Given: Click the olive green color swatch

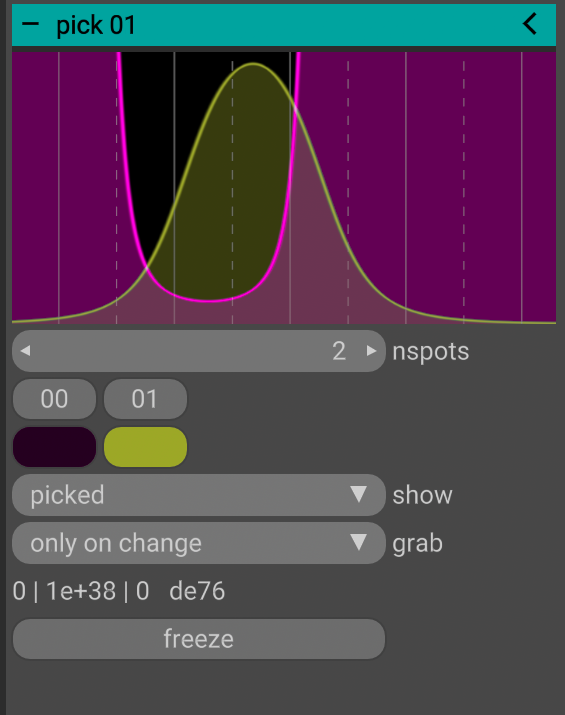Looking at the screenshot, I should click(145, 447).
